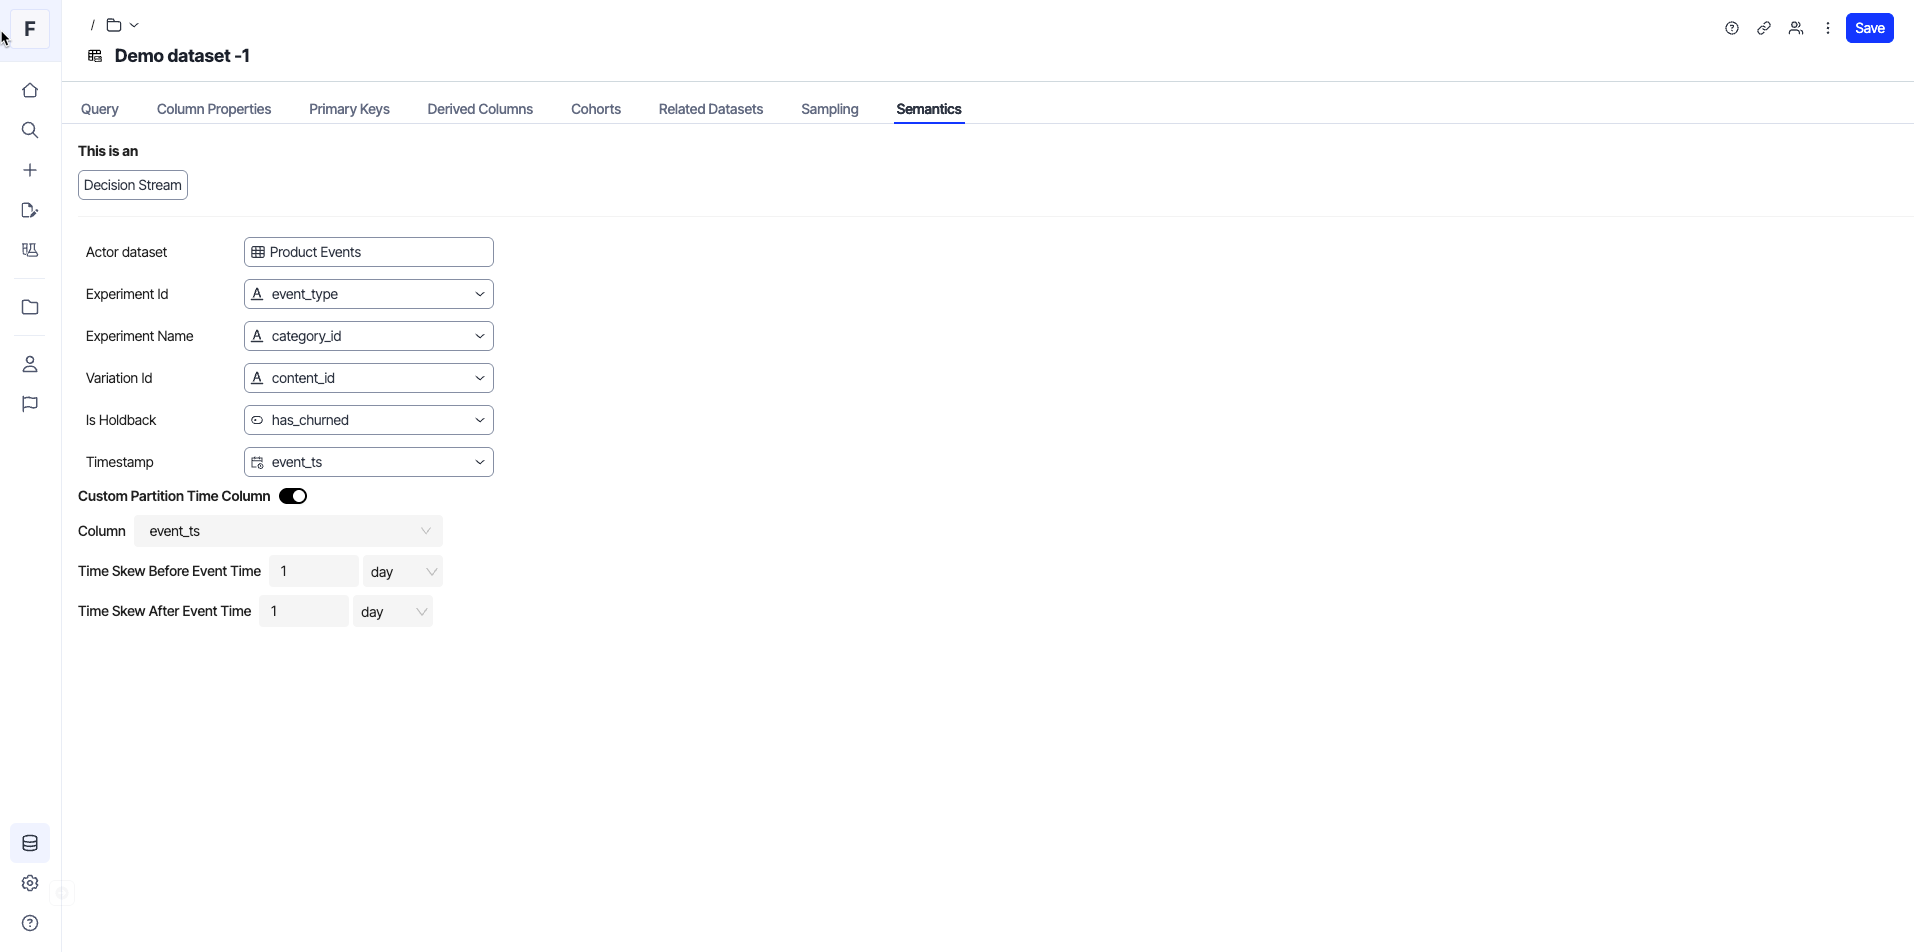Toggle Custom Partition Time Column off

tap(293, 495)
